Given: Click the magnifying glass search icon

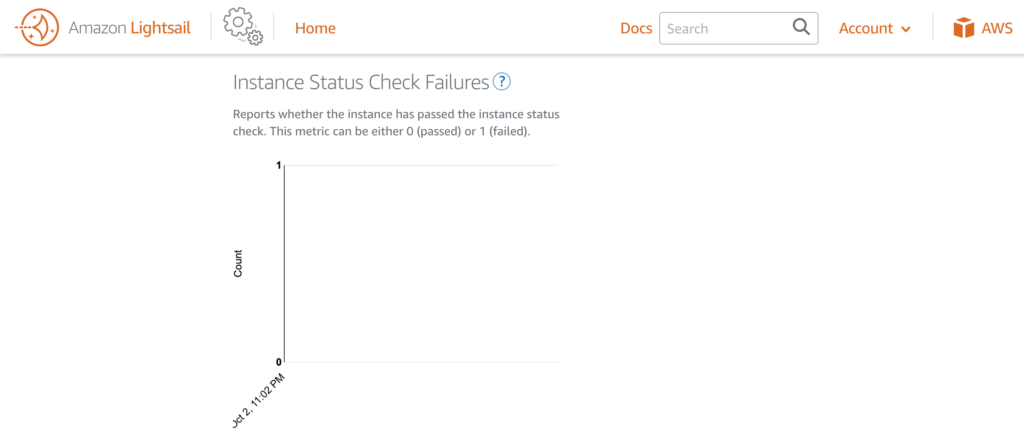Looking at the screenshot, I should click(x=801, y=27).
